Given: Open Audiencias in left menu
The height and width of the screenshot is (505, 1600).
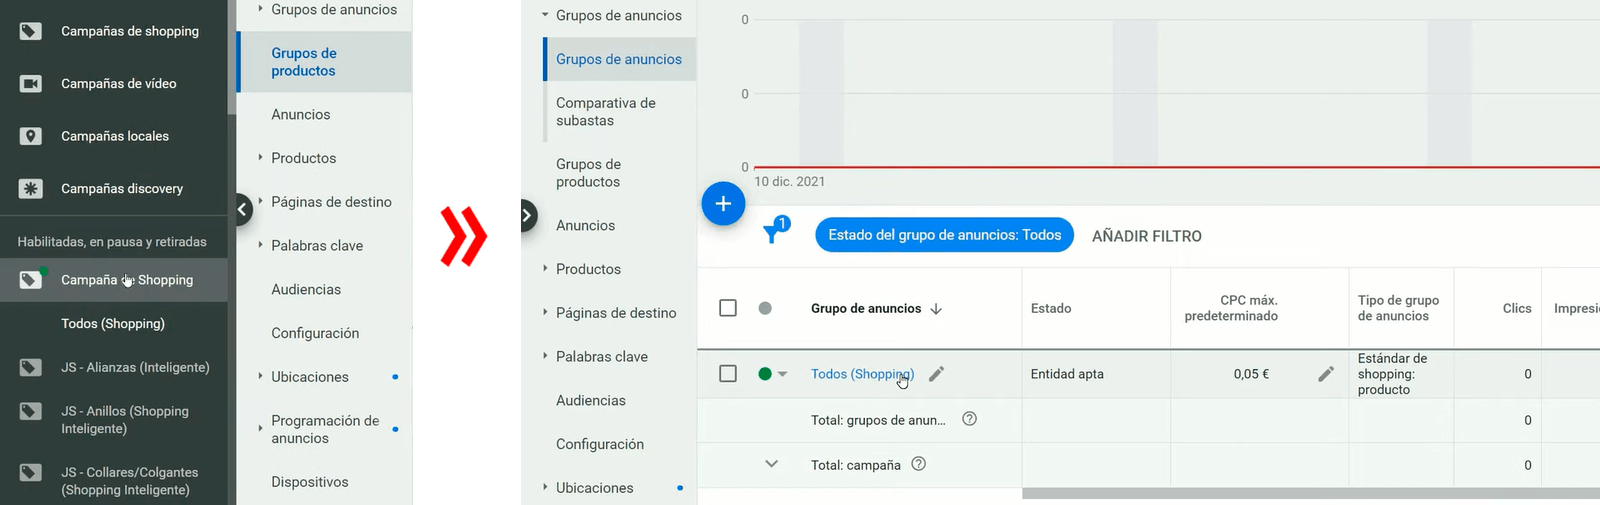Looking at the screenshot, I should coord(306,290).
